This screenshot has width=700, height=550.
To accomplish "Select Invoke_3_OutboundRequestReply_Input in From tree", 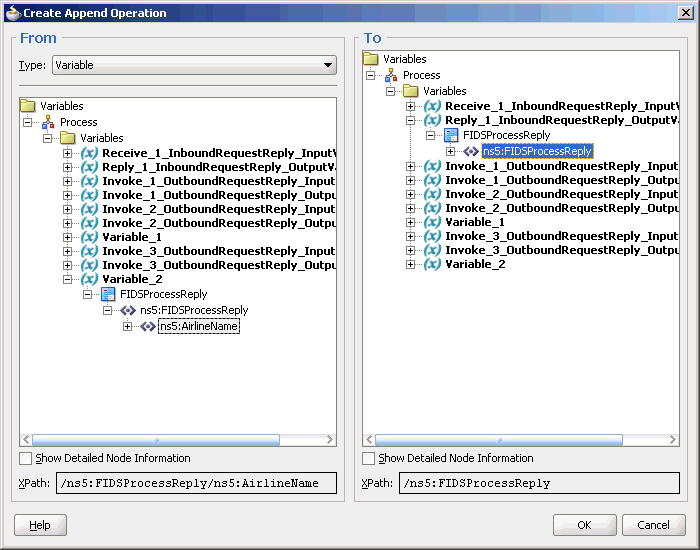I will pyautogui.click(x=219, y=251).
